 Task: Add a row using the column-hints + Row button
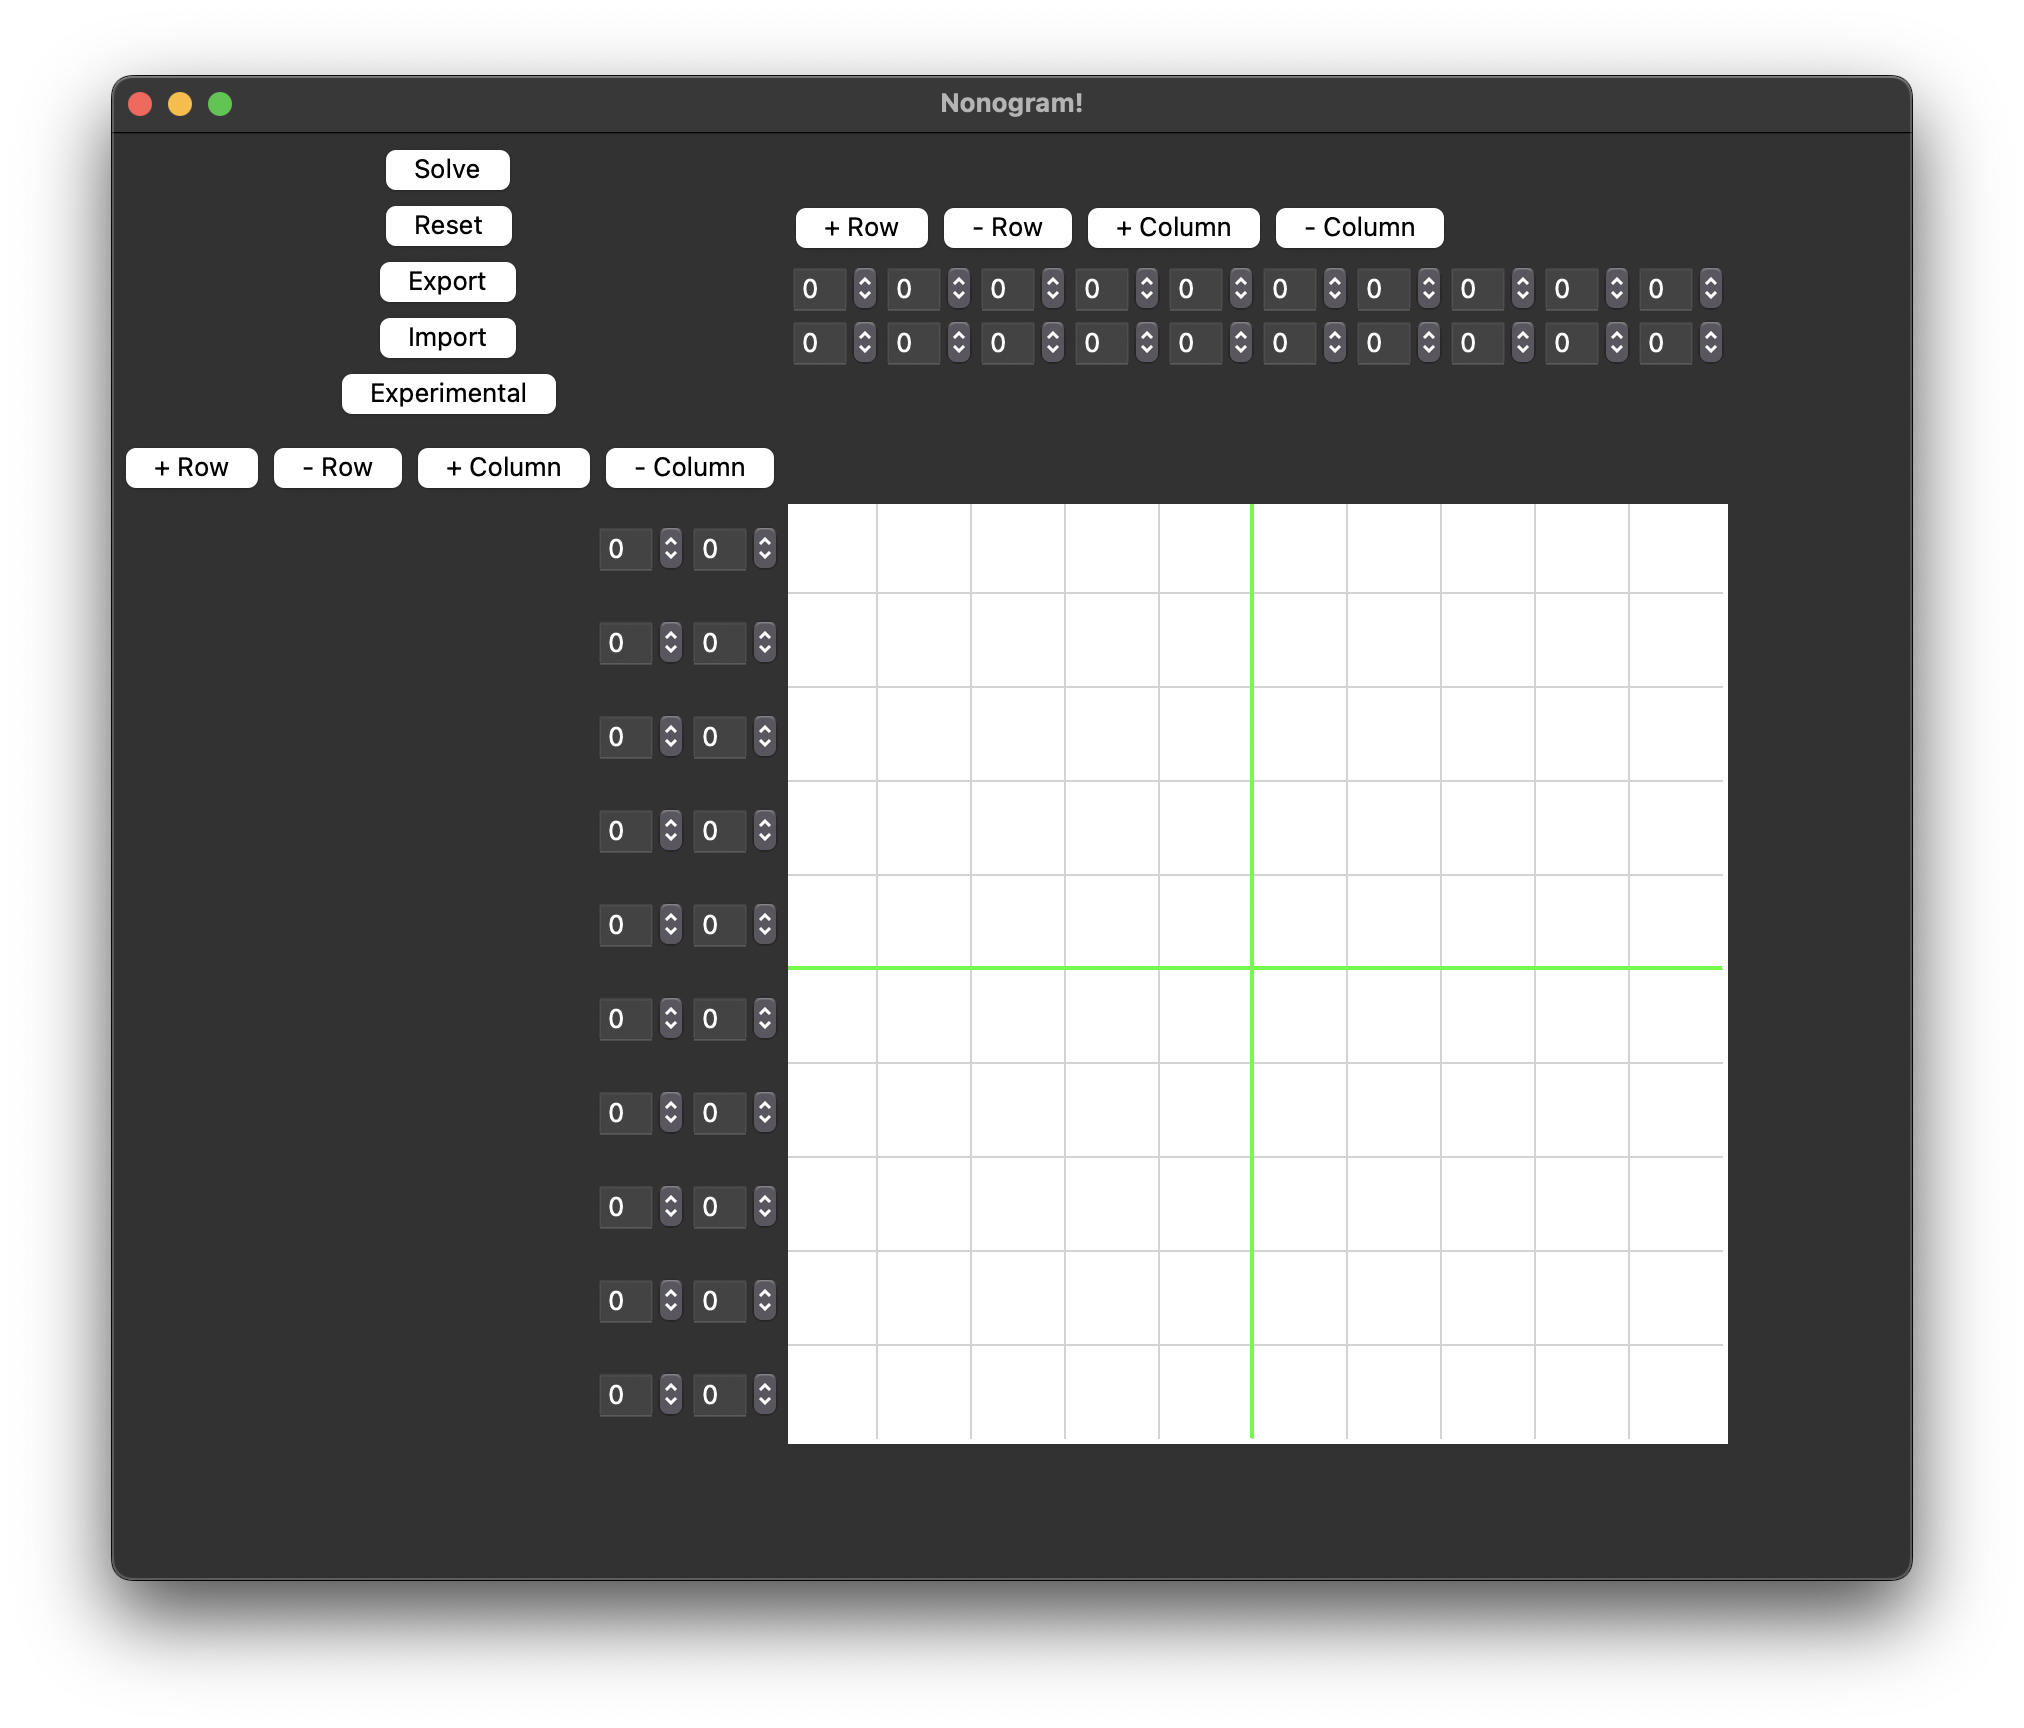(x=860, y=227)
